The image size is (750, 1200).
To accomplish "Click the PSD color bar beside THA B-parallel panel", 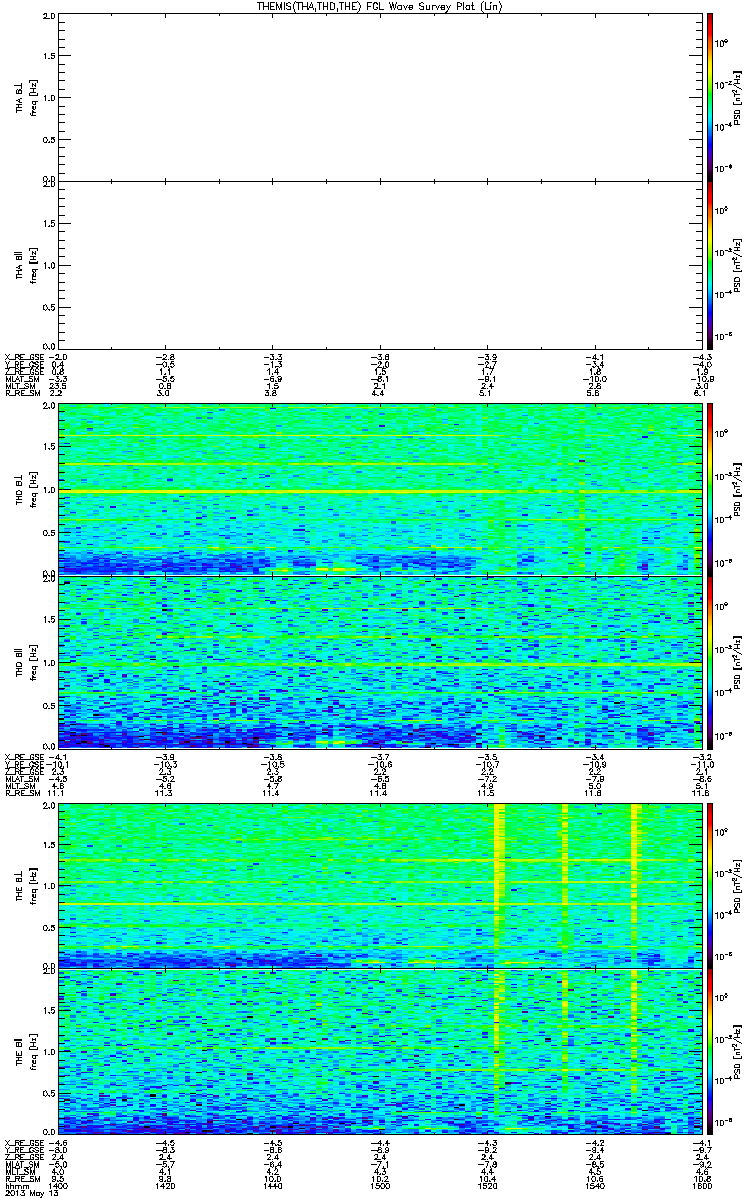I will pos(710,264).
